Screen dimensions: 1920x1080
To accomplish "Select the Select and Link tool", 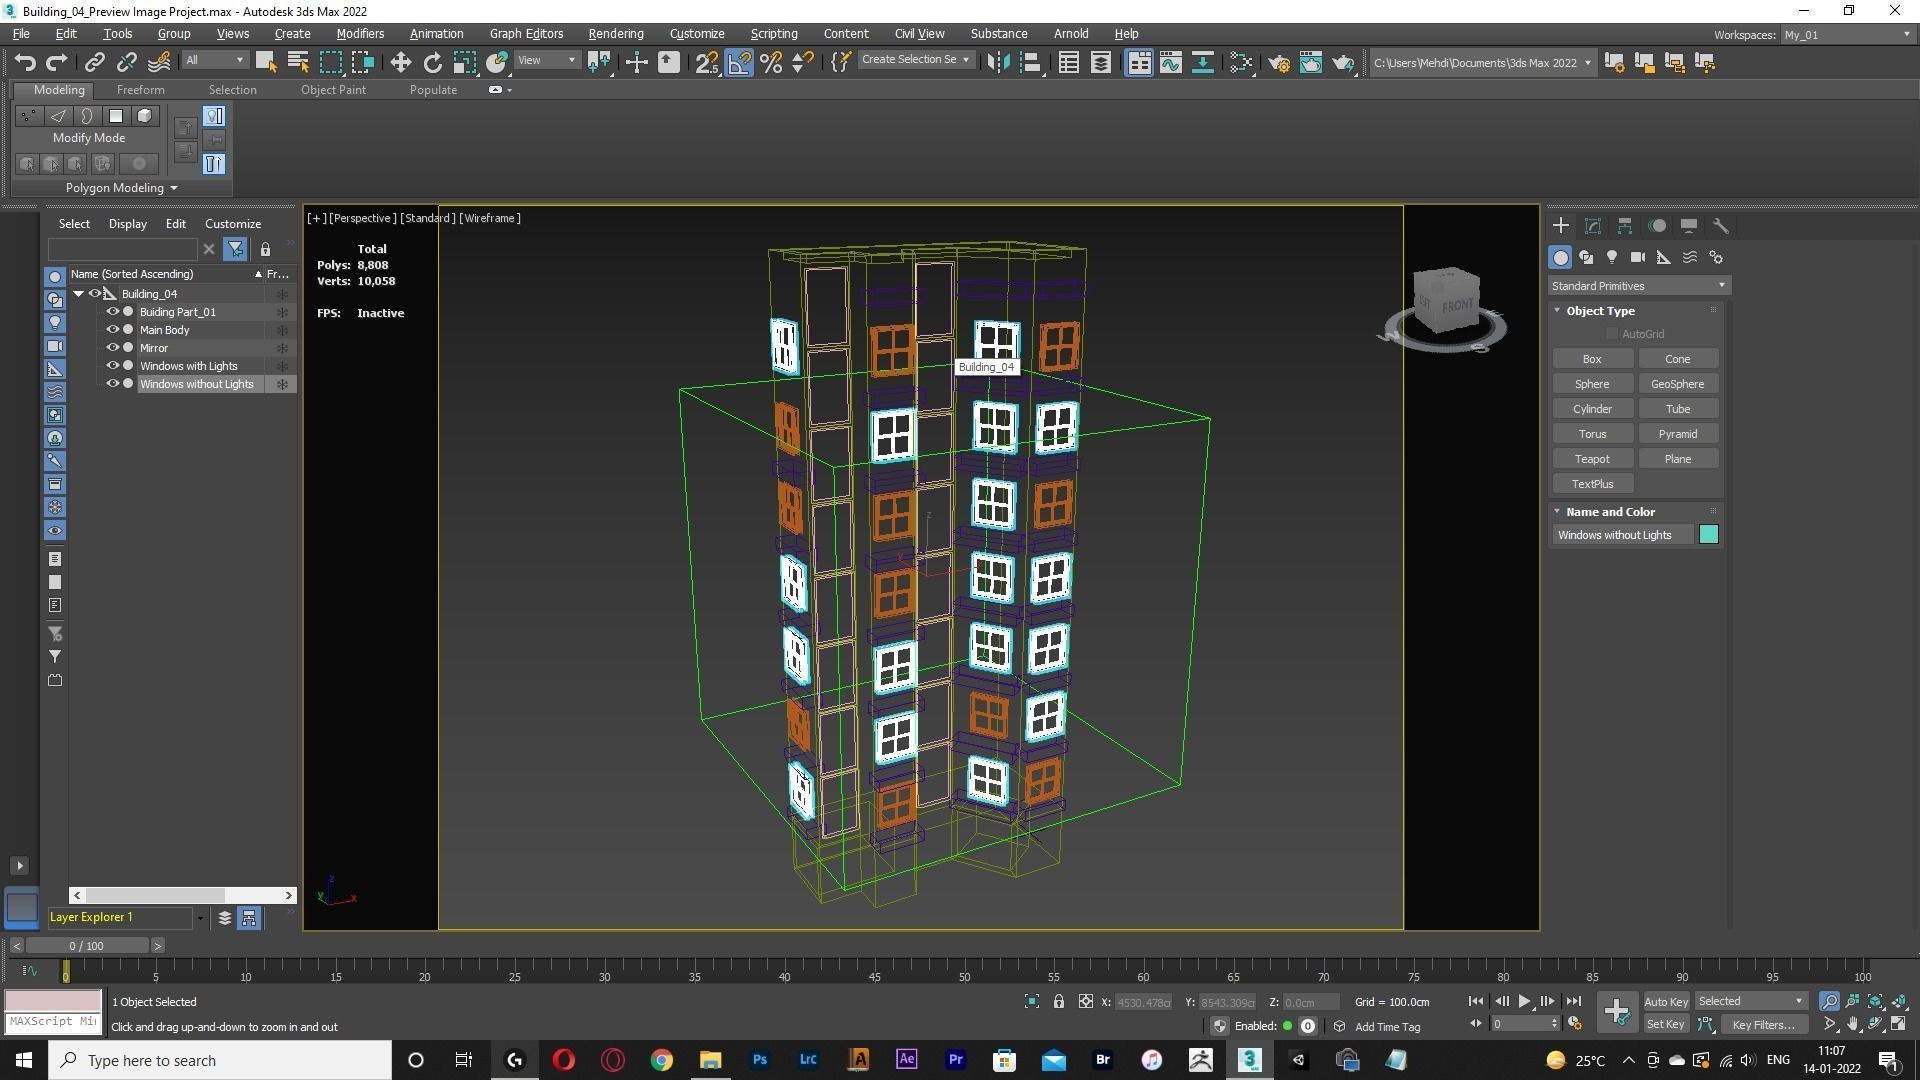I will click(94, 62).
